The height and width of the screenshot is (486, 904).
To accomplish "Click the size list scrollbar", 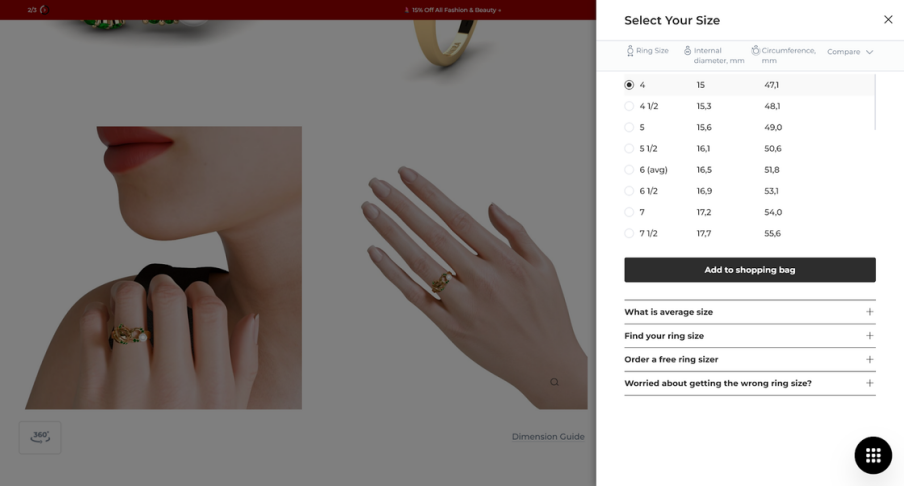I will (x=875, y=102).
